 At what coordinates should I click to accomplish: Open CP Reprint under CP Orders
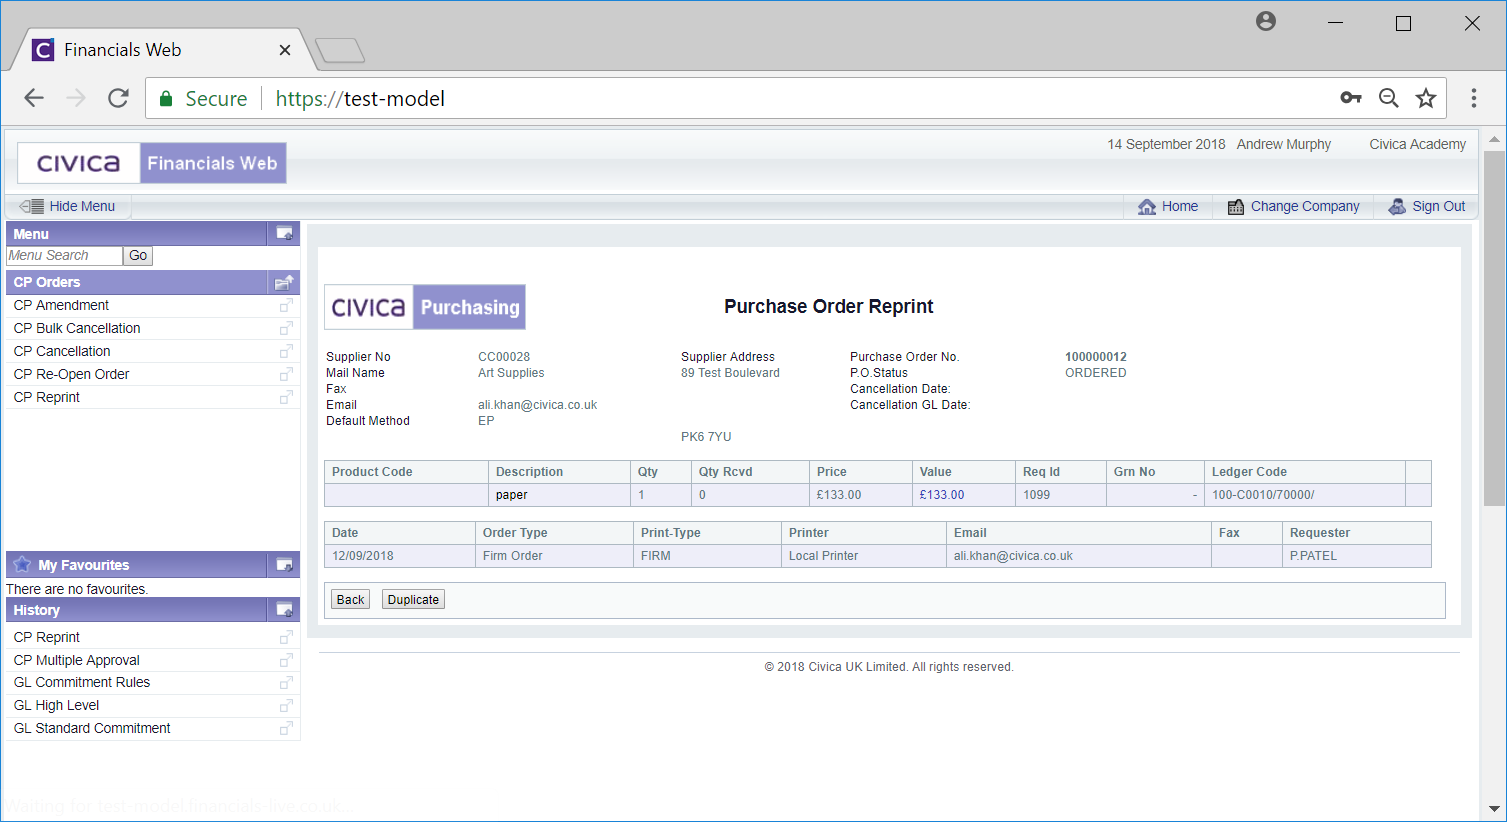47,397
